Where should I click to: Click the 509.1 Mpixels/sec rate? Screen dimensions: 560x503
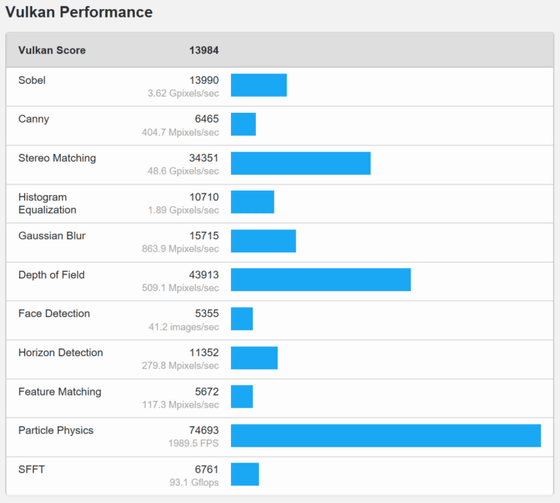[180, 288]
